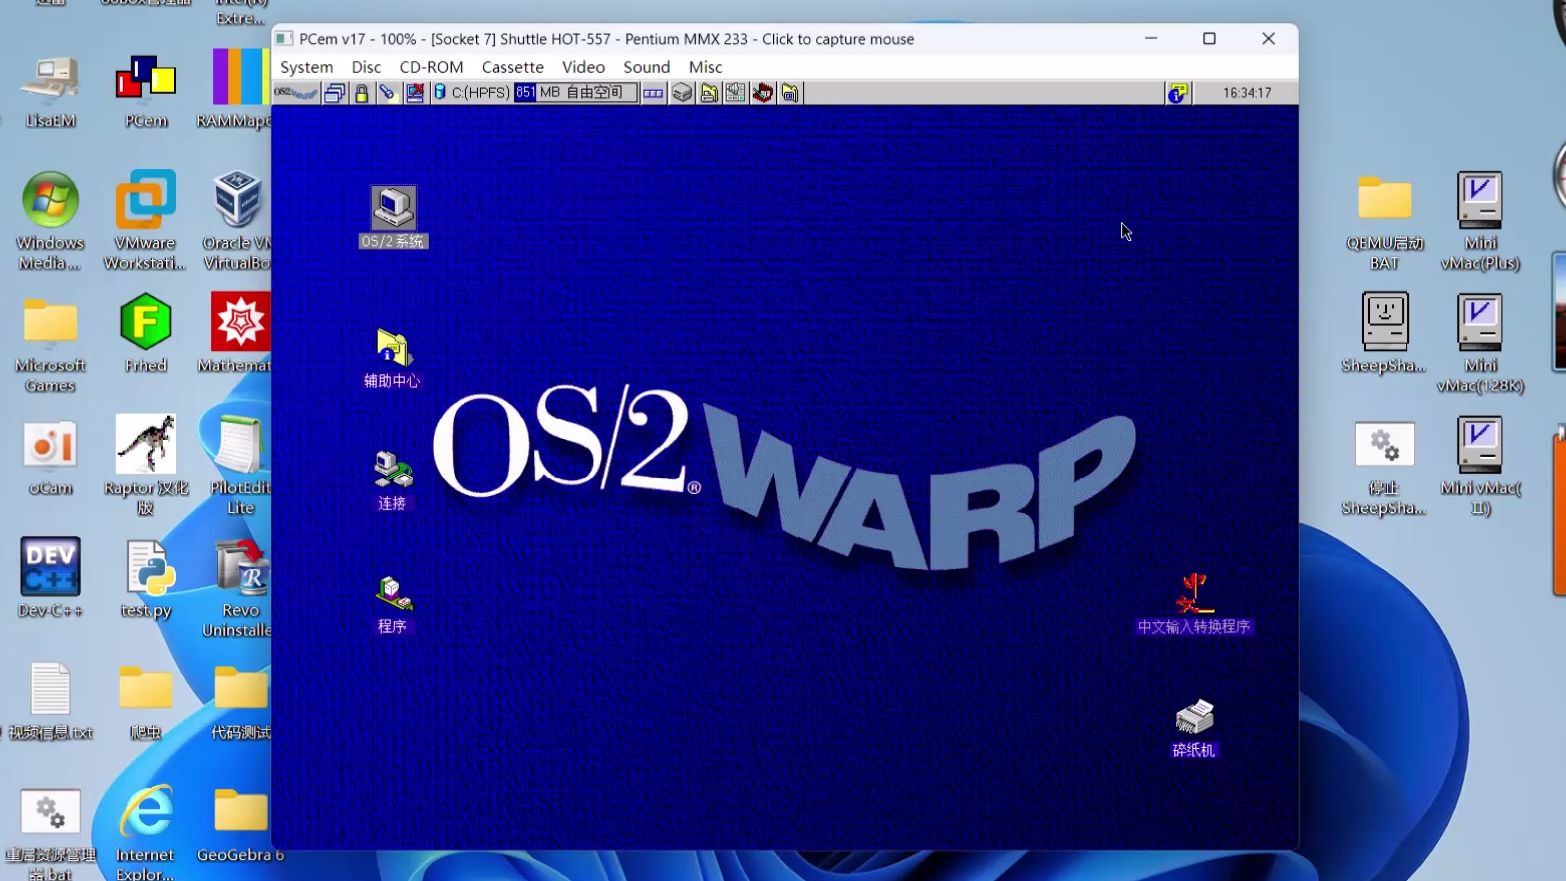Image resolution: width=1566 pixels, height=881 pixels.
Task: Select the 爬虫 folder
Action: [x=146, y=702]
